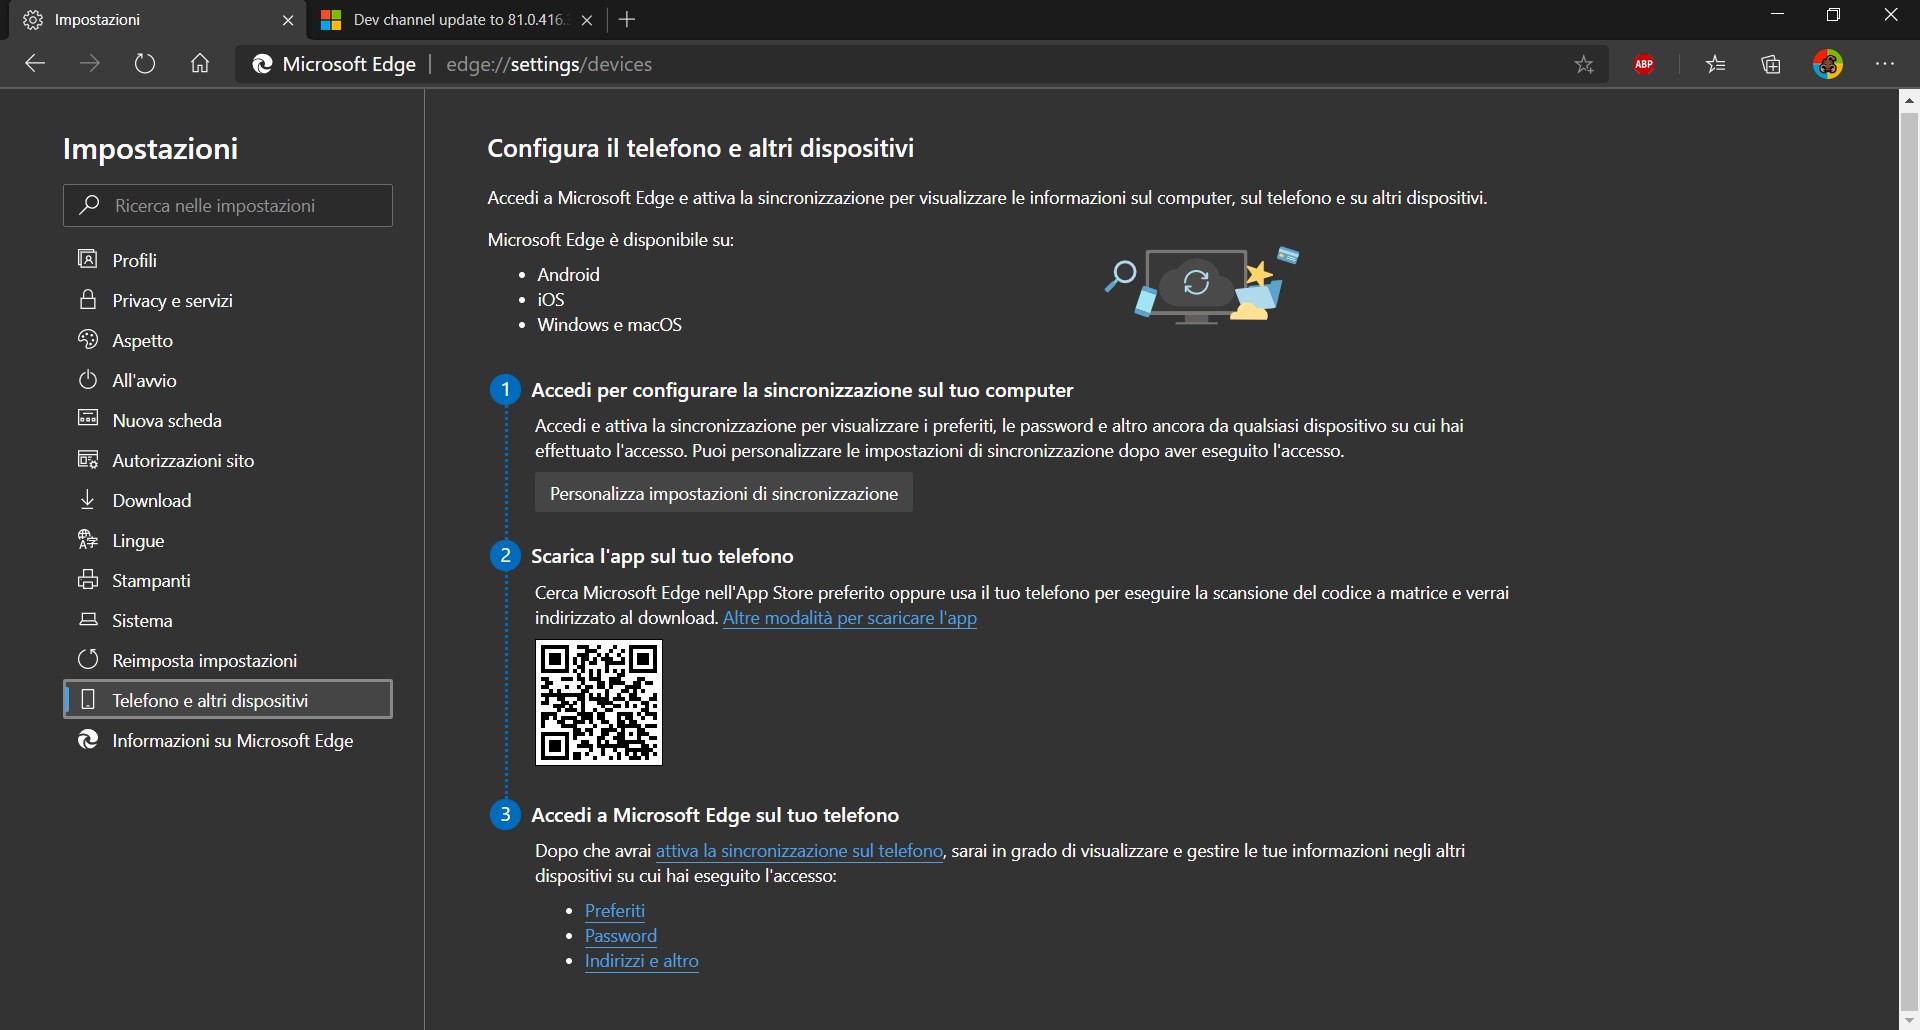This screenshot has width=1920, height=1030.
Task: Click the Edge icon in address bar
Action: click(262, 64)
